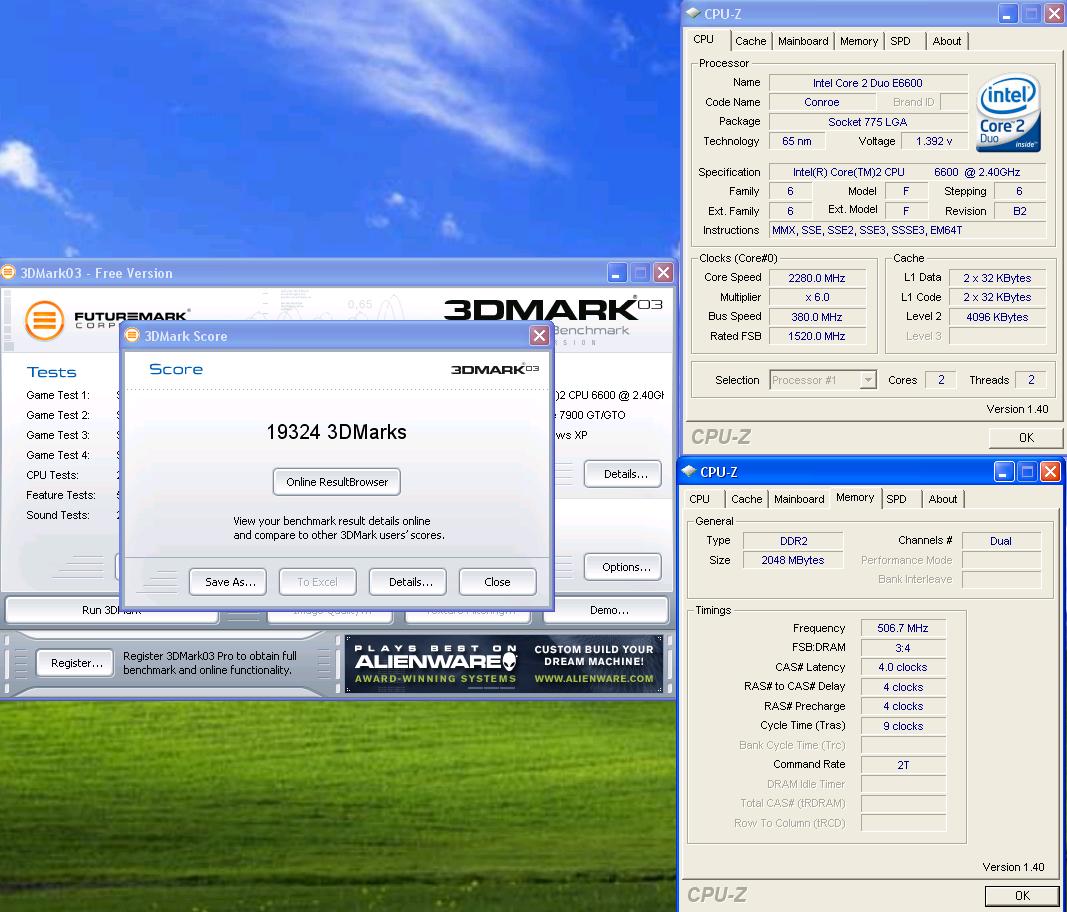The image size is (1067, 912).
Task: Open Cache tab in bottom CPU-Z
Action: (746, 499)
